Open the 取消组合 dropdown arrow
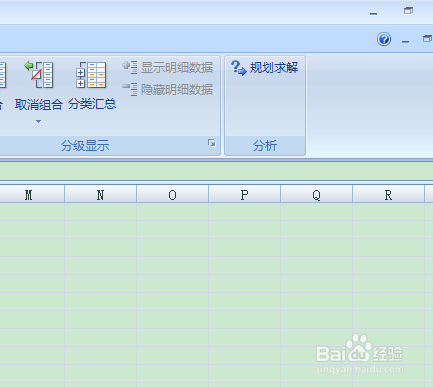Image resolution: width=433 pixels, height=387 pixels. (38, 122)
